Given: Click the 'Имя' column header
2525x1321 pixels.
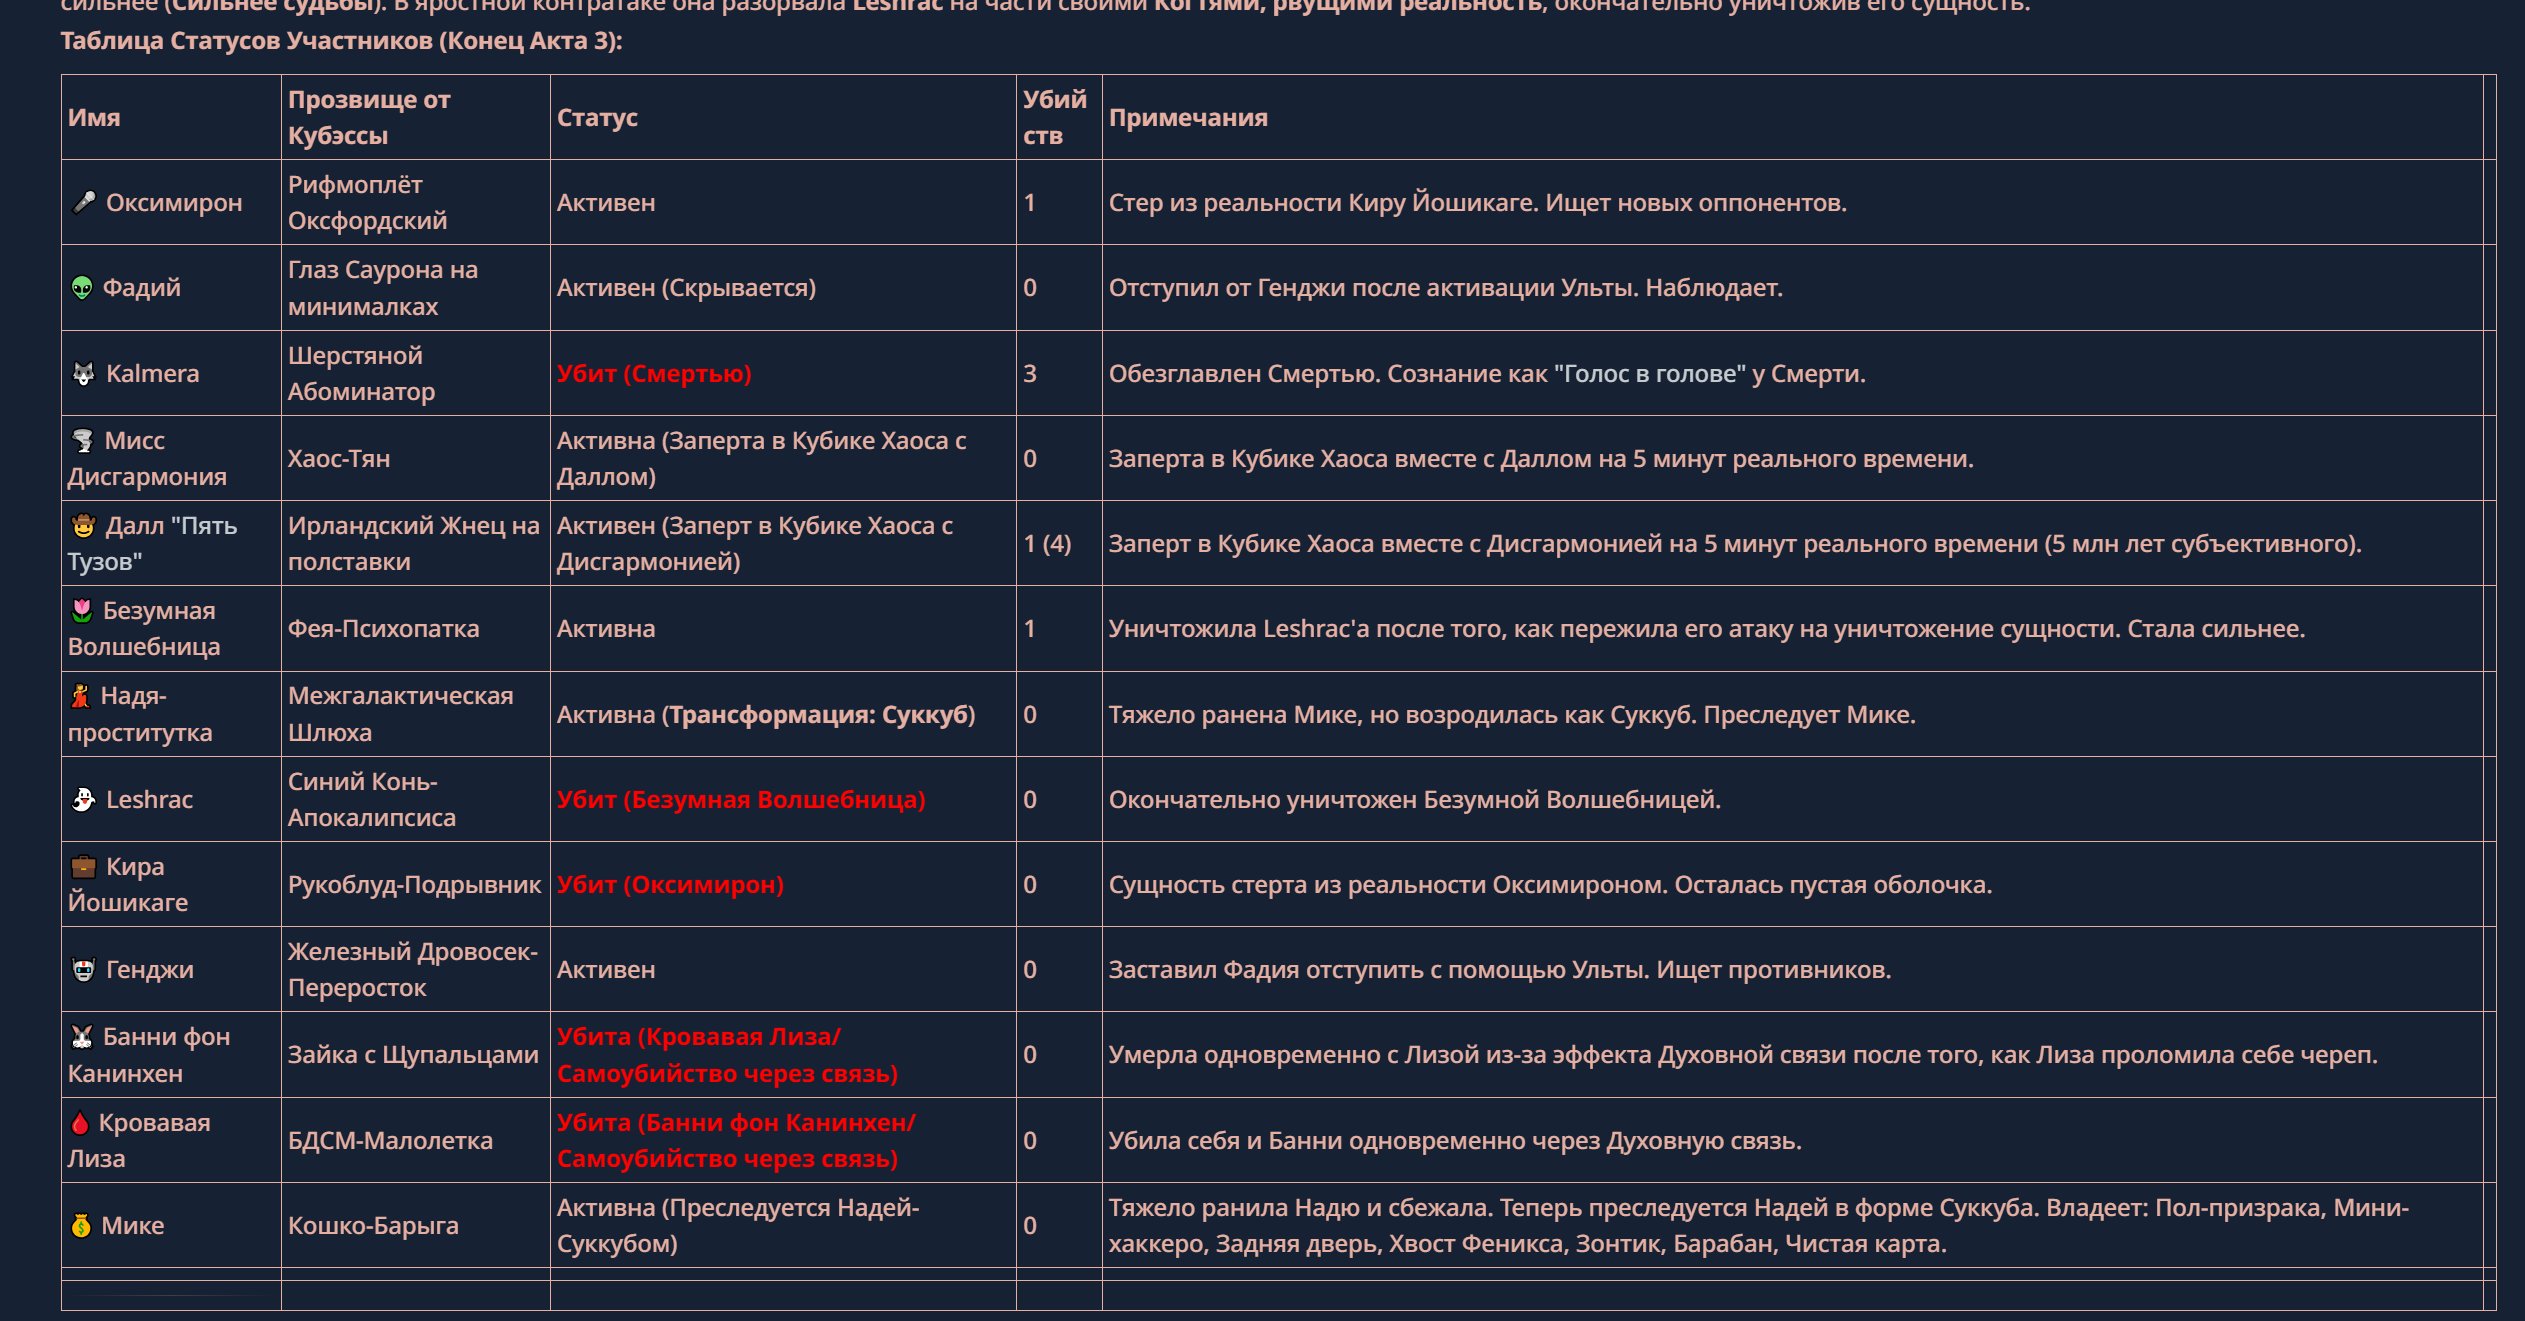Looking at the screenshot, I should [x=94, y=118].
